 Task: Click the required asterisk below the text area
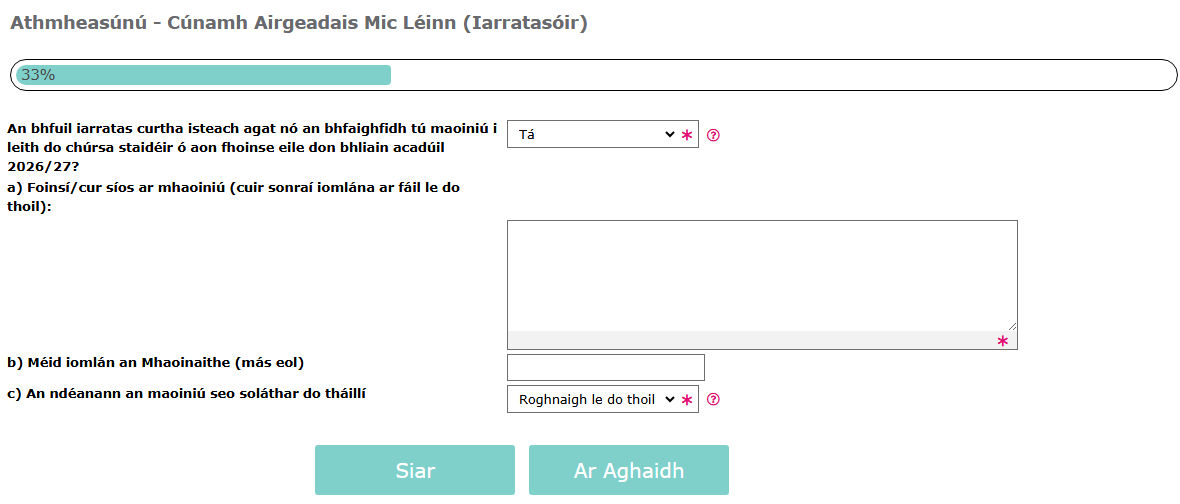pos(1002,341)
